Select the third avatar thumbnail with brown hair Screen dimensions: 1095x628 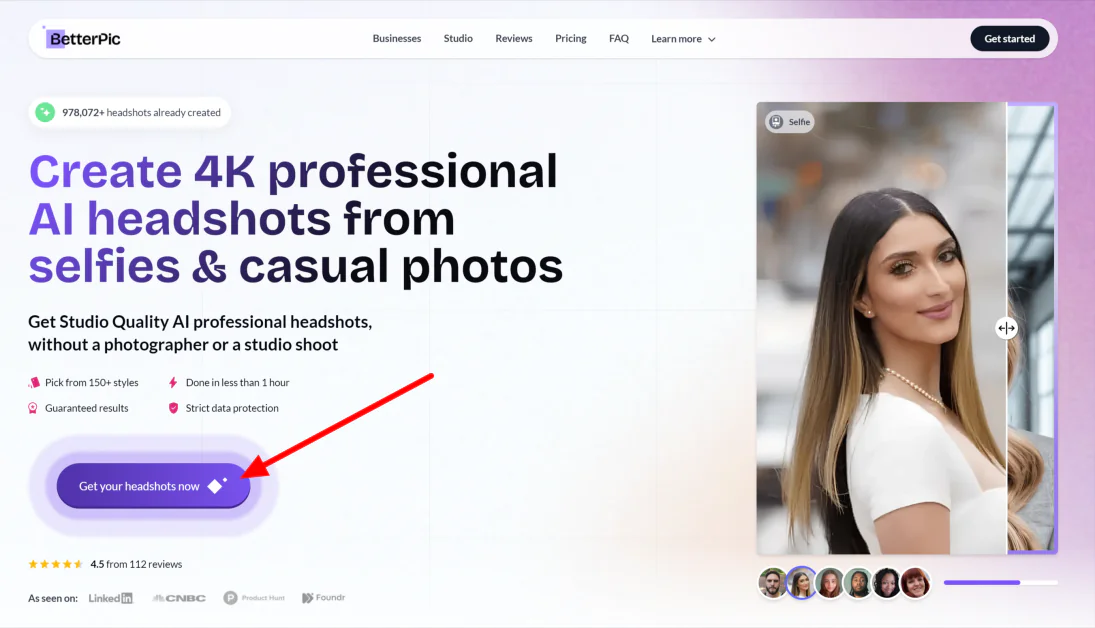(830, 583)
